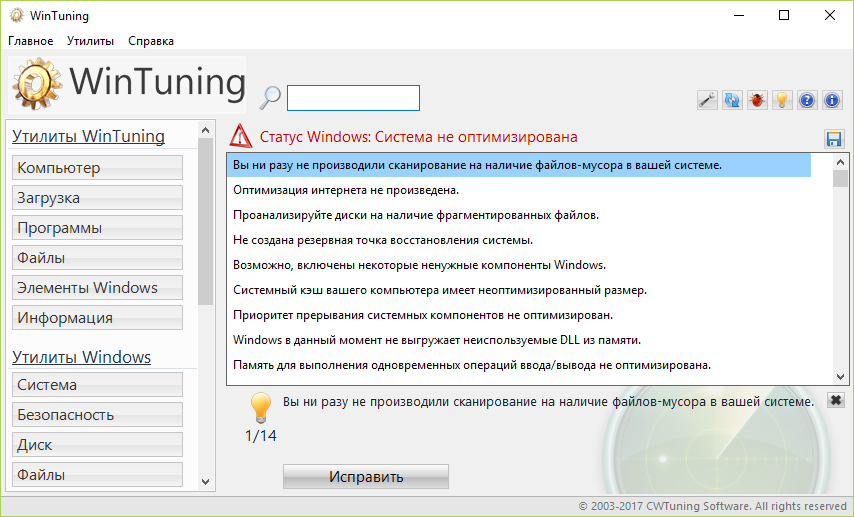Click the light bulb tips icon in toolbar
854x517 pixels.
782,100
